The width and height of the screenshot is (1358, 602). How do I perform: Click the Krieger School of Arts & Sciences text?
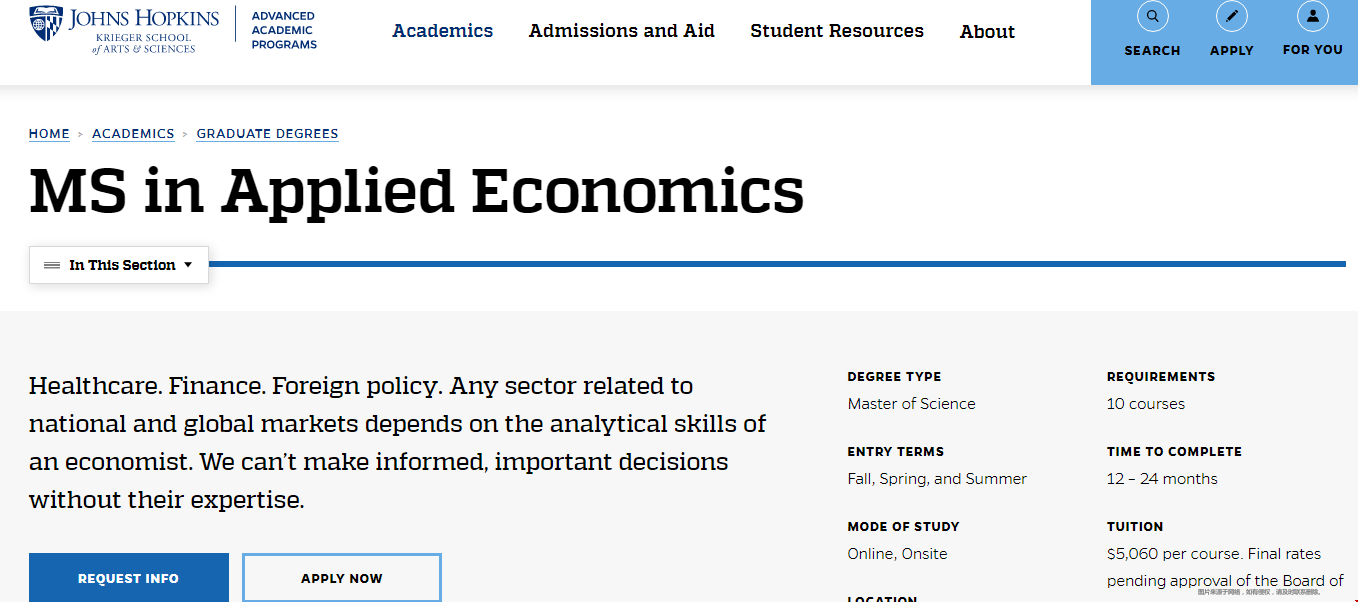[144, 43]
